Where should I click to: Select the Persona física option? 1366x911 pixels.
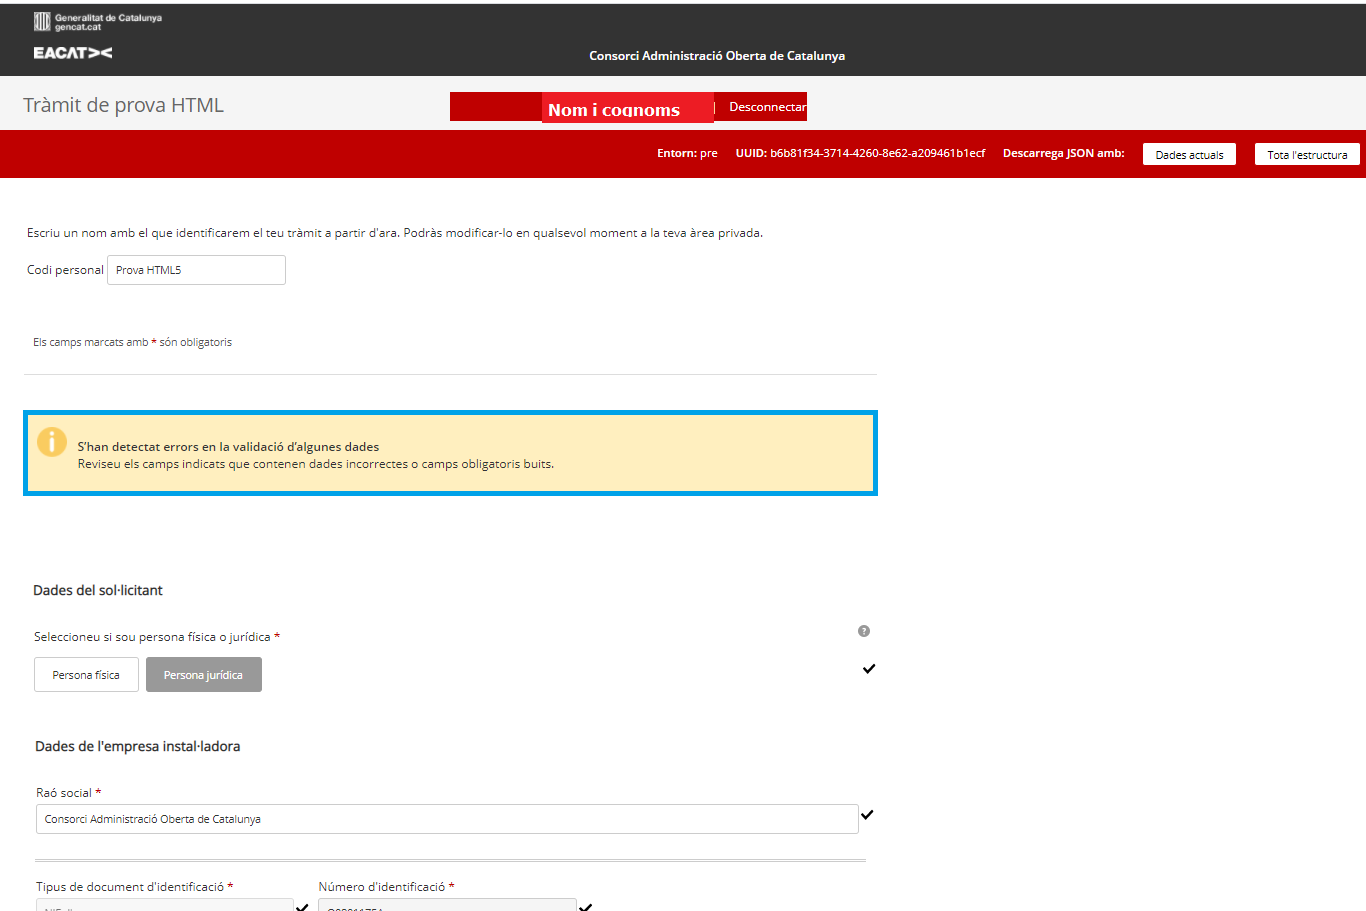point(86,674)
